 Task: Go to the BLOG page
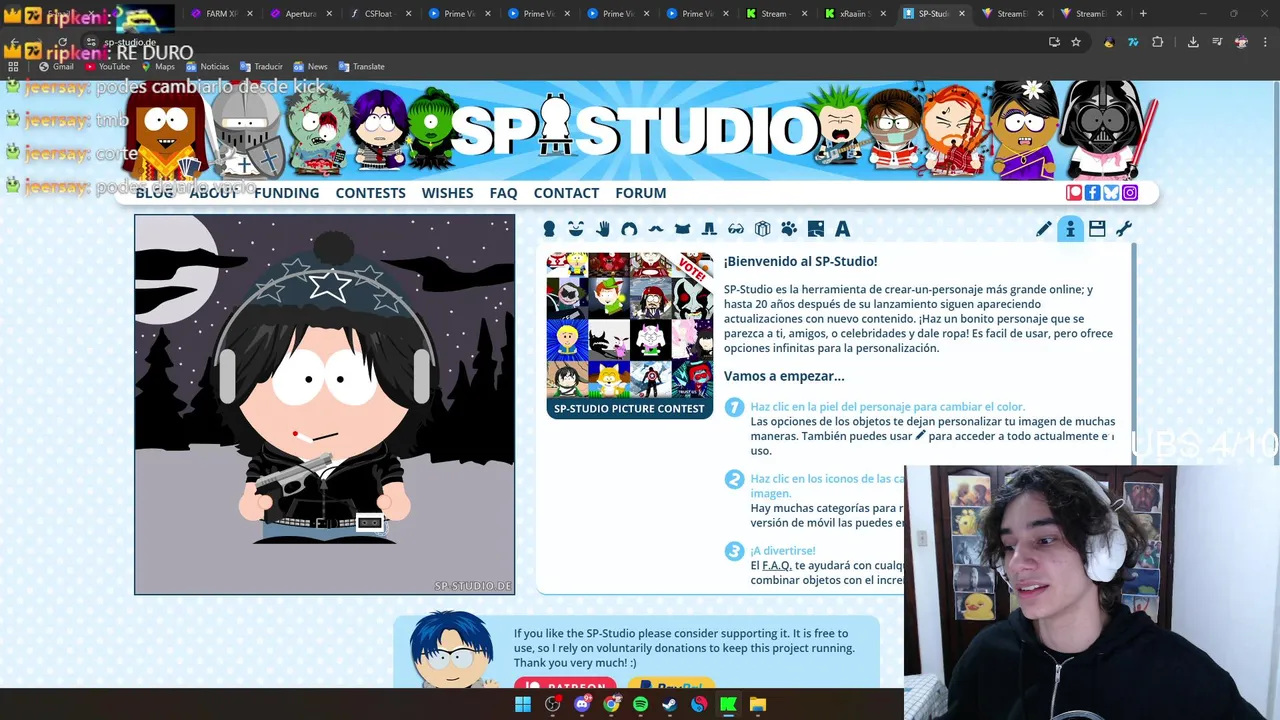(154, 193)
